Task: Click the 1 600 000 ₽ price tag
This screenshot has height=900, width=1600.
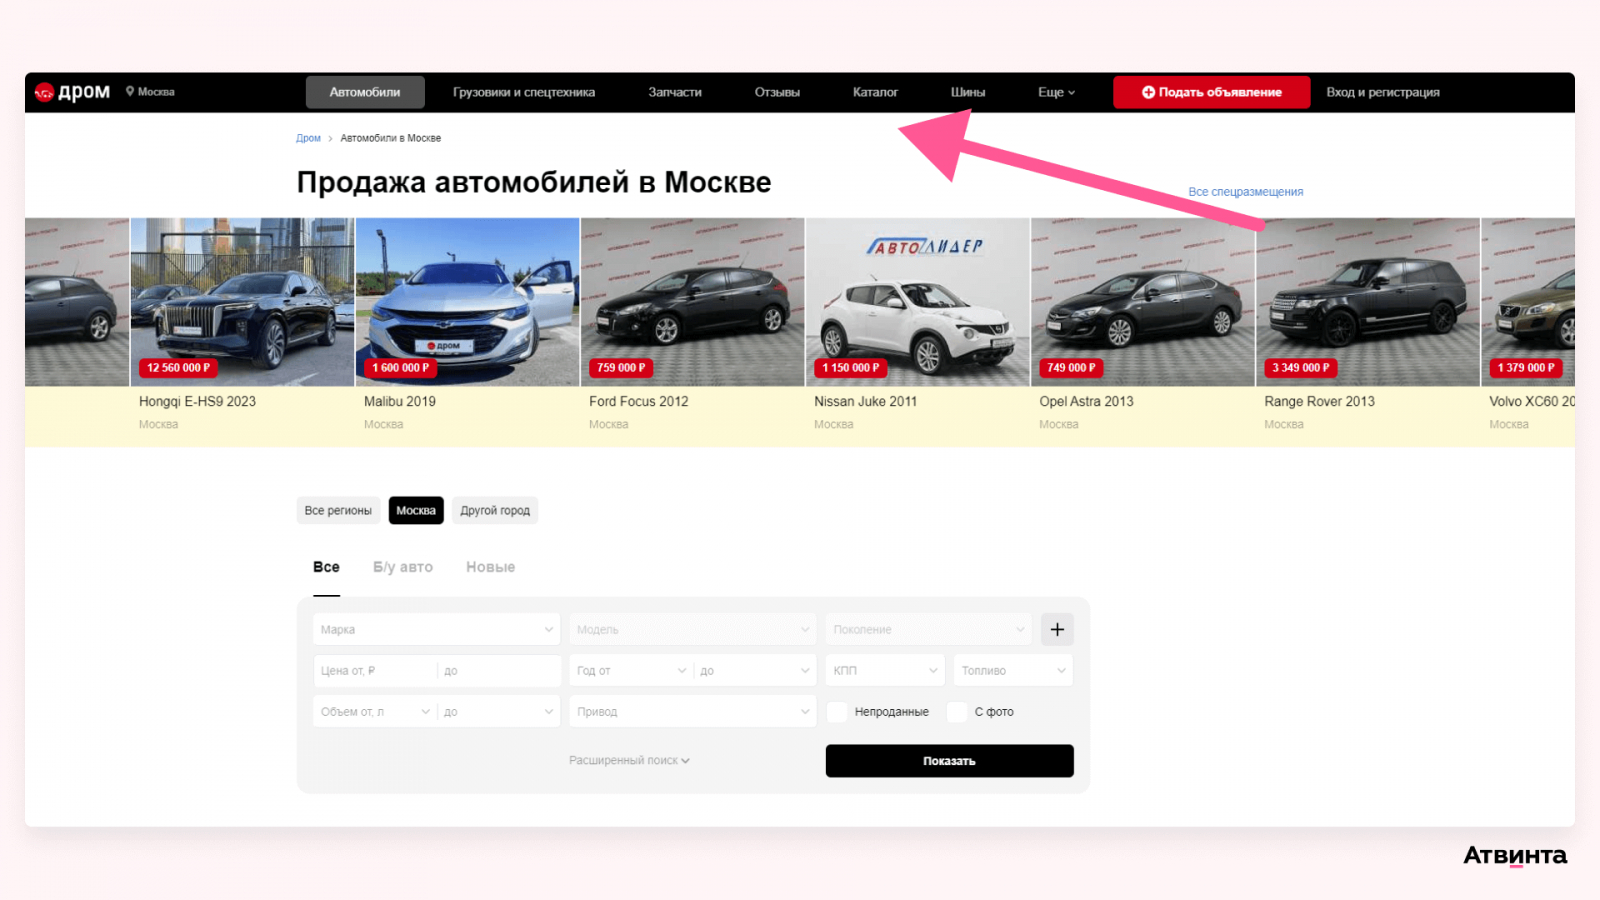Action: pos(400,368)
